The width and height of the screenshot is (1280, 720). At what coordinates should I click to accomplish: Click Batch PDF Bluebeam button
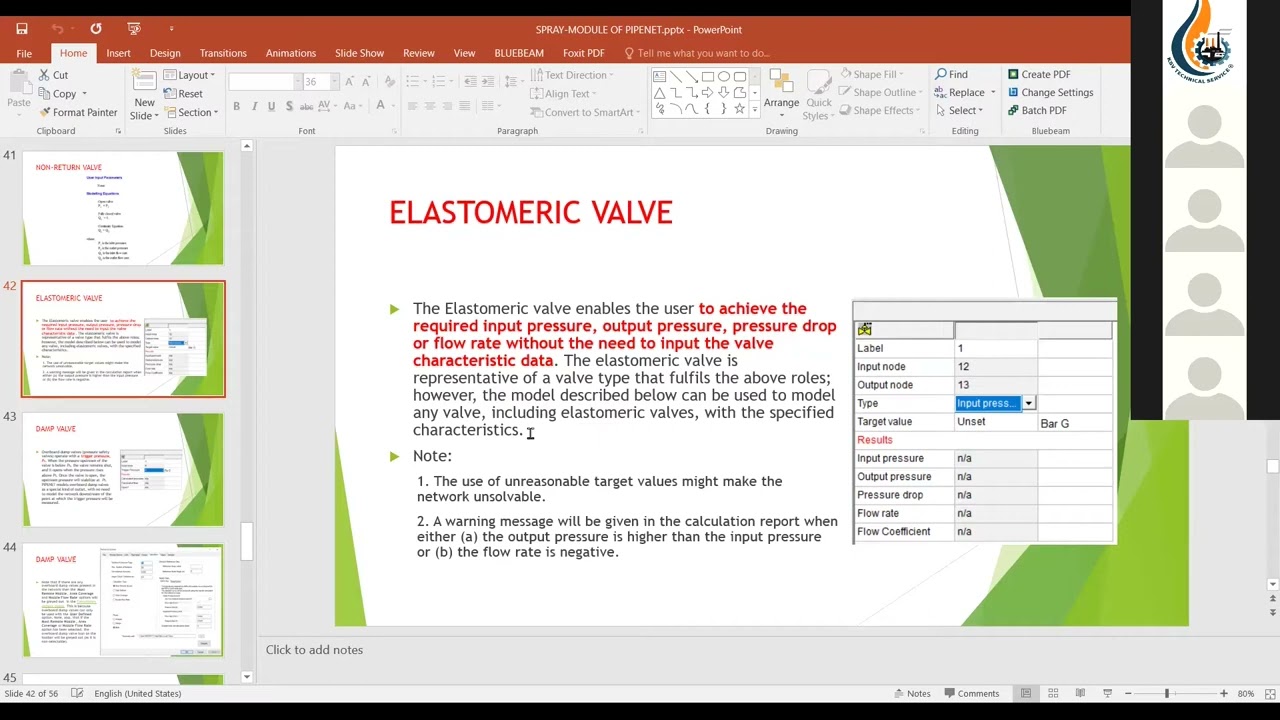point(1037,111)
